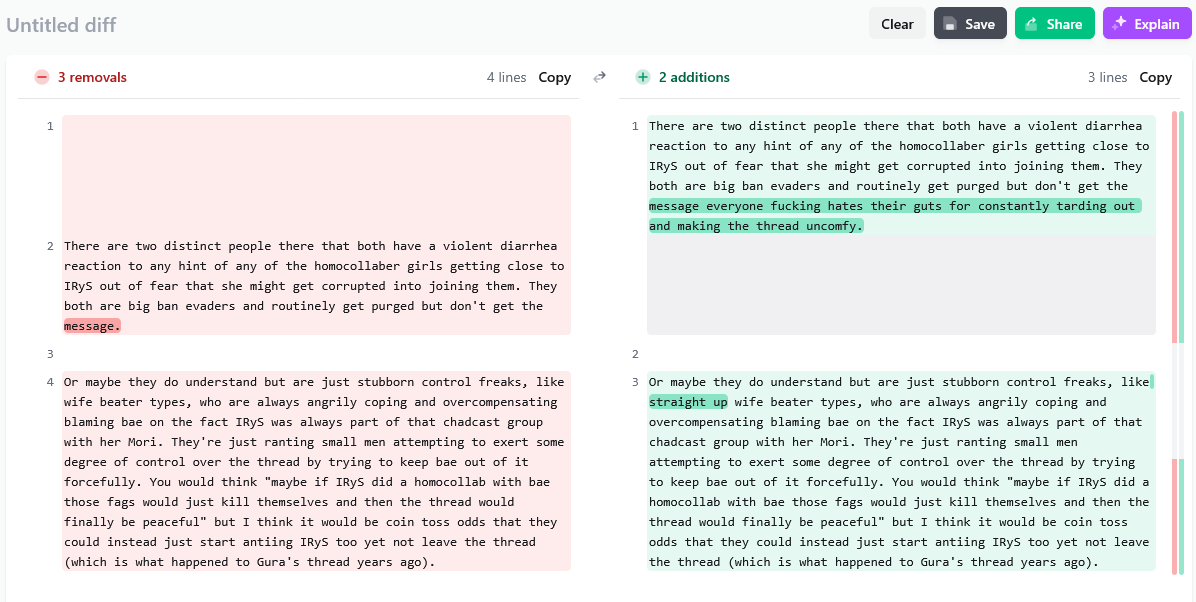This screenshot has width=1196, height=602.
Task: Click the red minus removals icon
Action: click(42, 77)
